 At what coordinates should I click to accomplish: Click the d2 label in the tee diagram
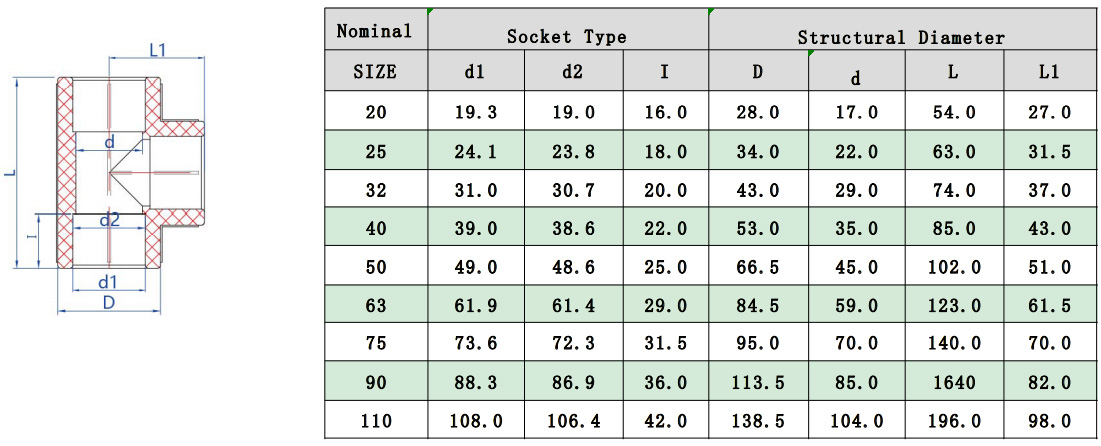tap(108, 220)
